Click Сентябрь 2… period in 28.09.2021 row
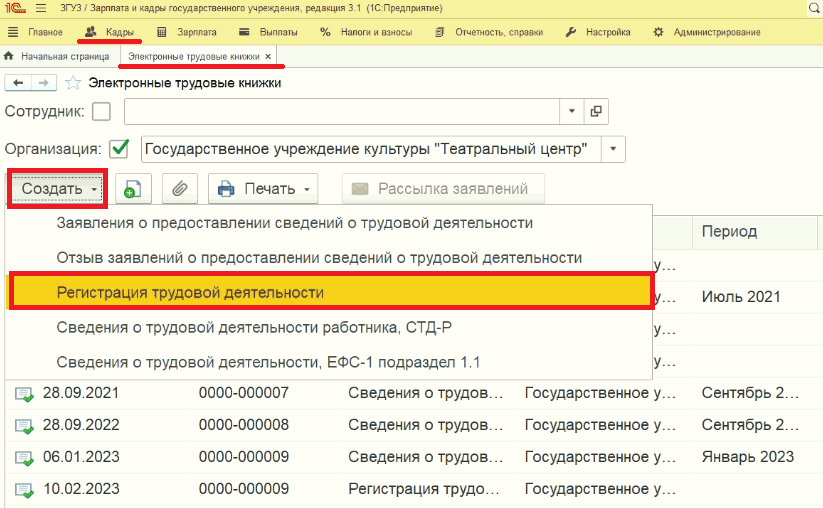Viewport: 823px width, 508px height. coord(751,393)
